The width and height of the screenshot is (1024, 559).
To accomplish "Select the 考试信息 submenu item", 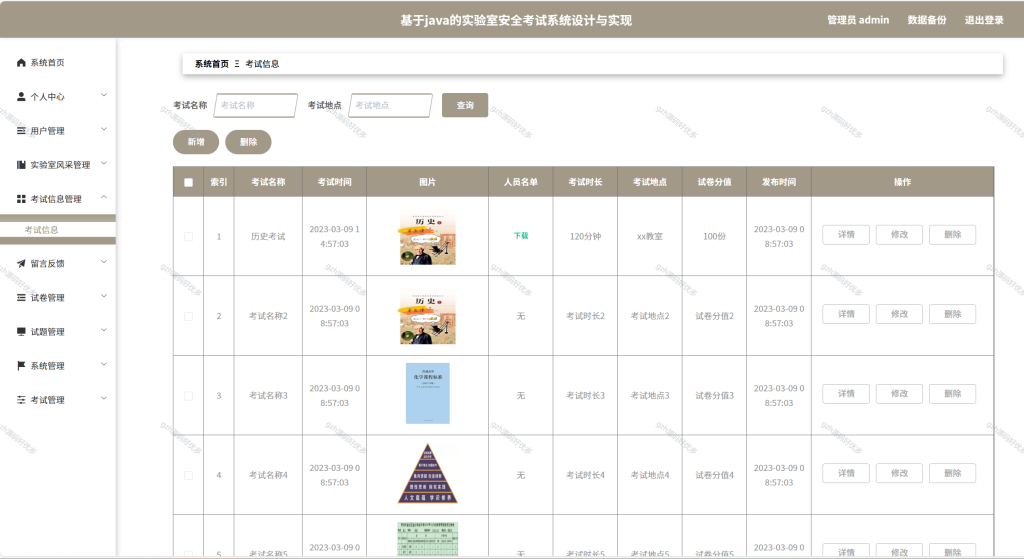I will 58,230.
